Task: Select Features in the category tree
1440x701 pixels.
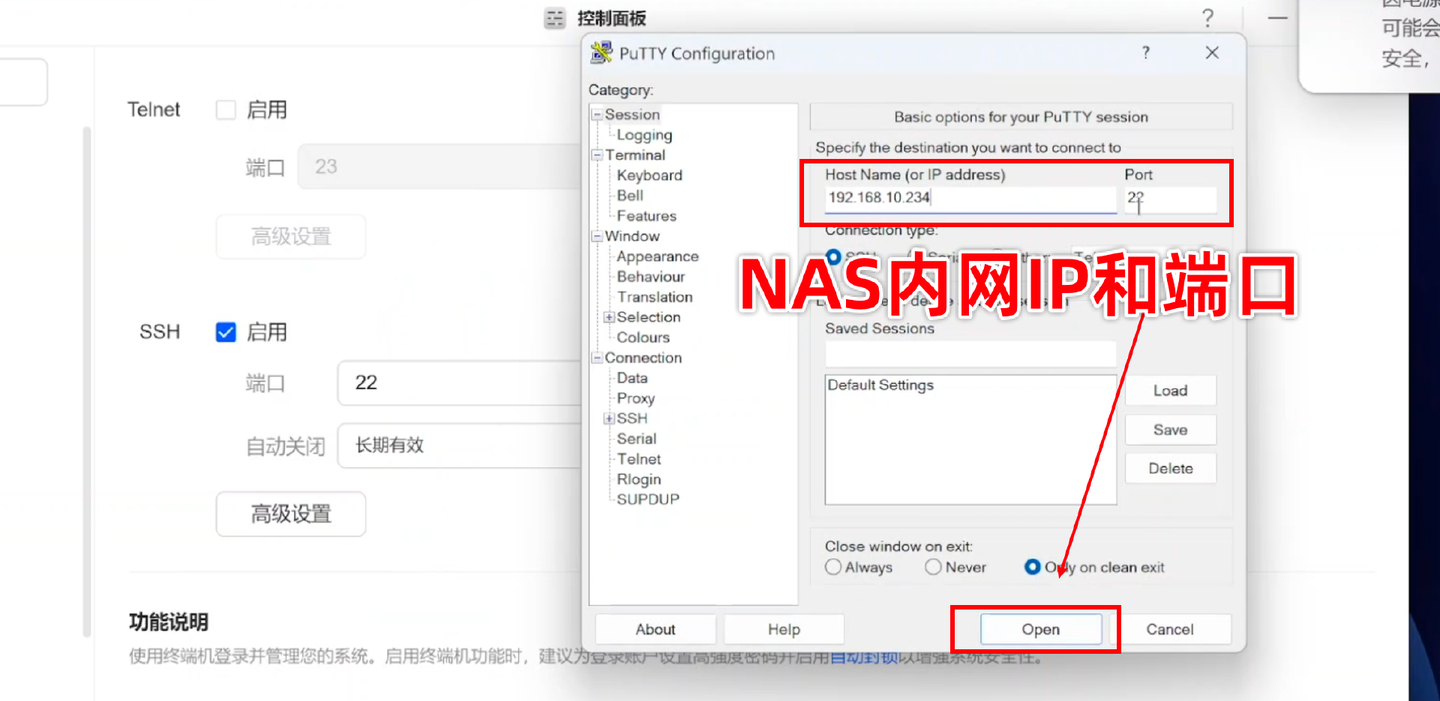Action: tap(646, 216)
